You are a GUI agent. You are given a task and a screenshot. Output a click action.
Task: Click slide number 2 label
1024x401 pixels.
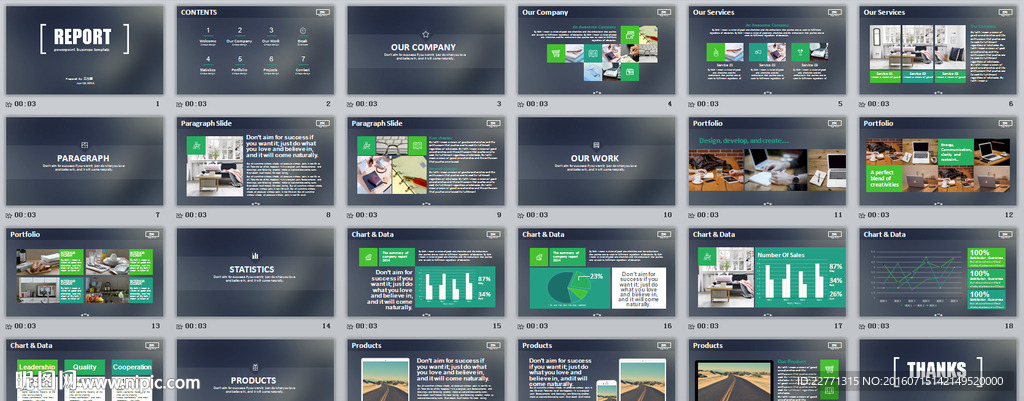pos(328,104)
